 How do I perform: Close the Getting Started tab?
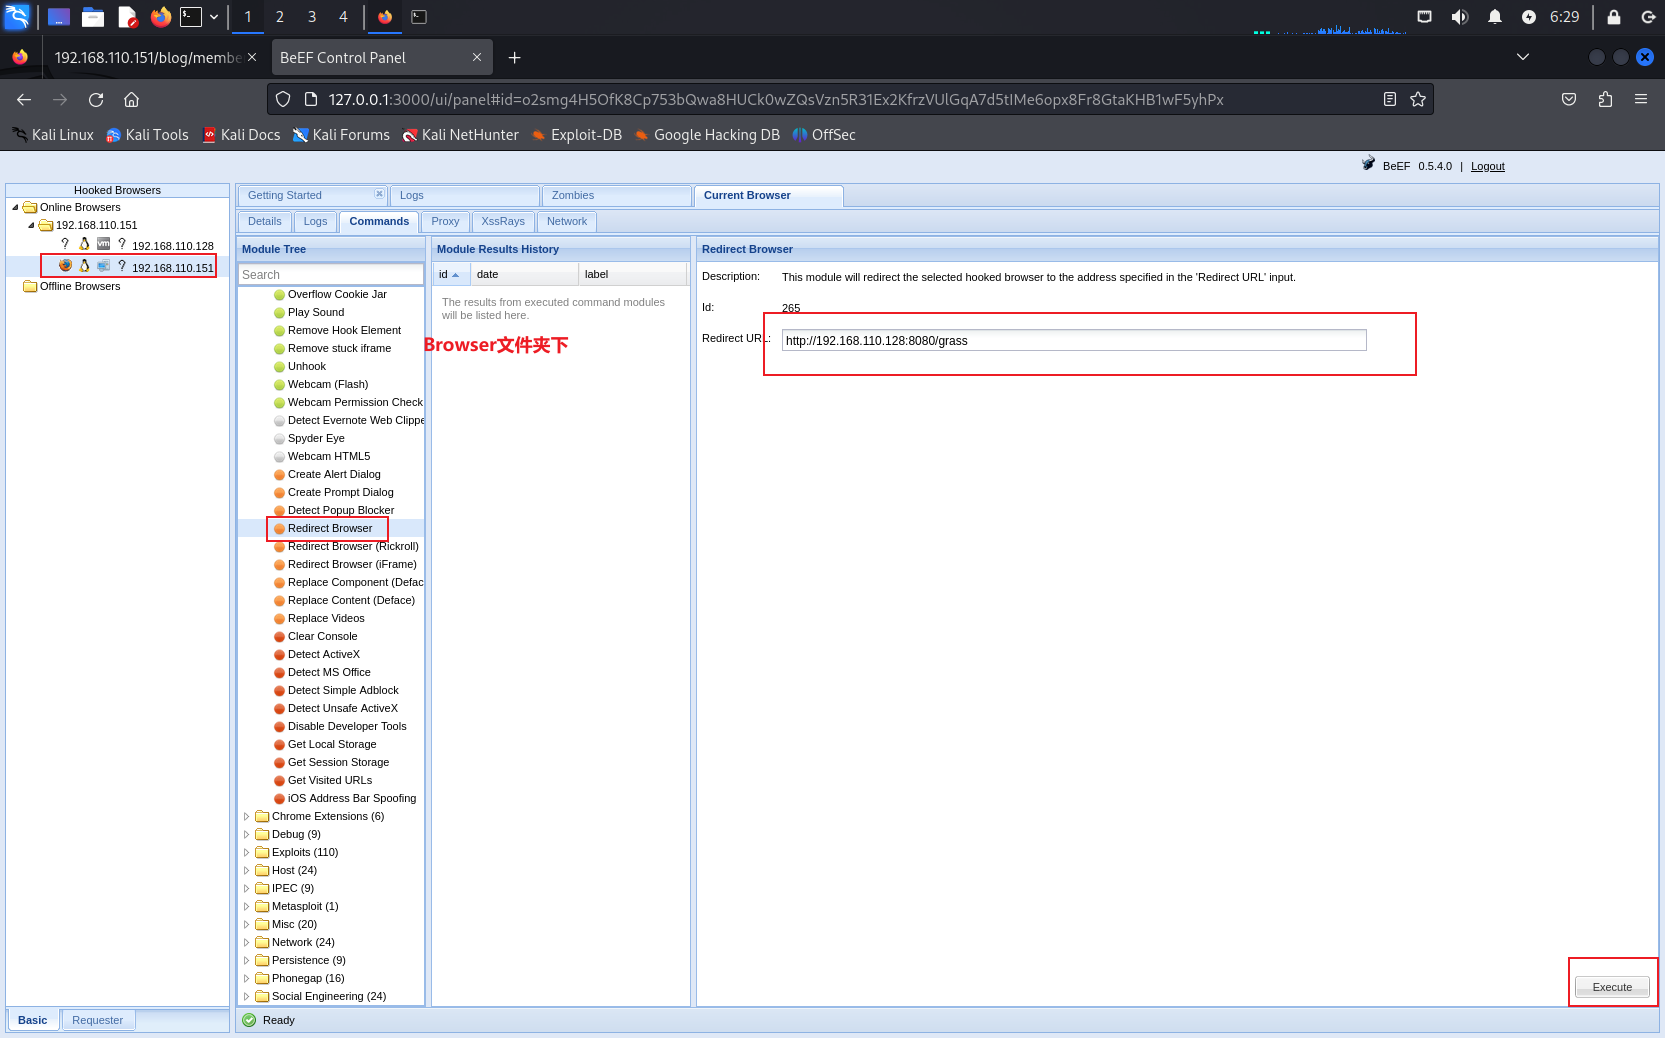click(379, 194)
